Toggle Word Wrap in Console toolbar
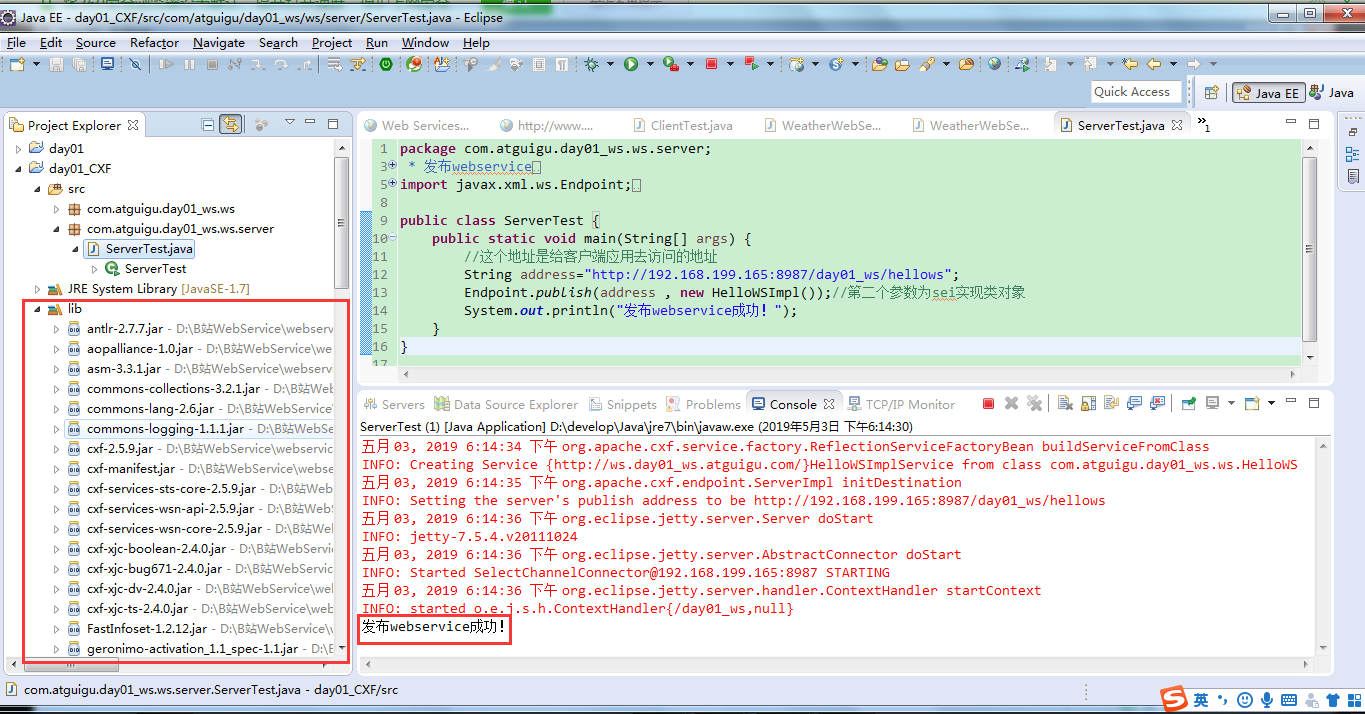Image resolution: width=1365 pixels, height=714 pixels. (x=1112, y=404)
